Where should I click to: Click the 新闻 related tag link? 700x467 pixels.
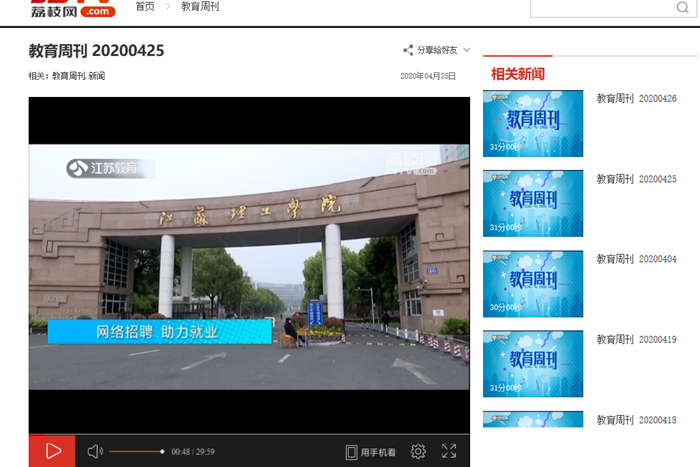[x=96, y=76]
